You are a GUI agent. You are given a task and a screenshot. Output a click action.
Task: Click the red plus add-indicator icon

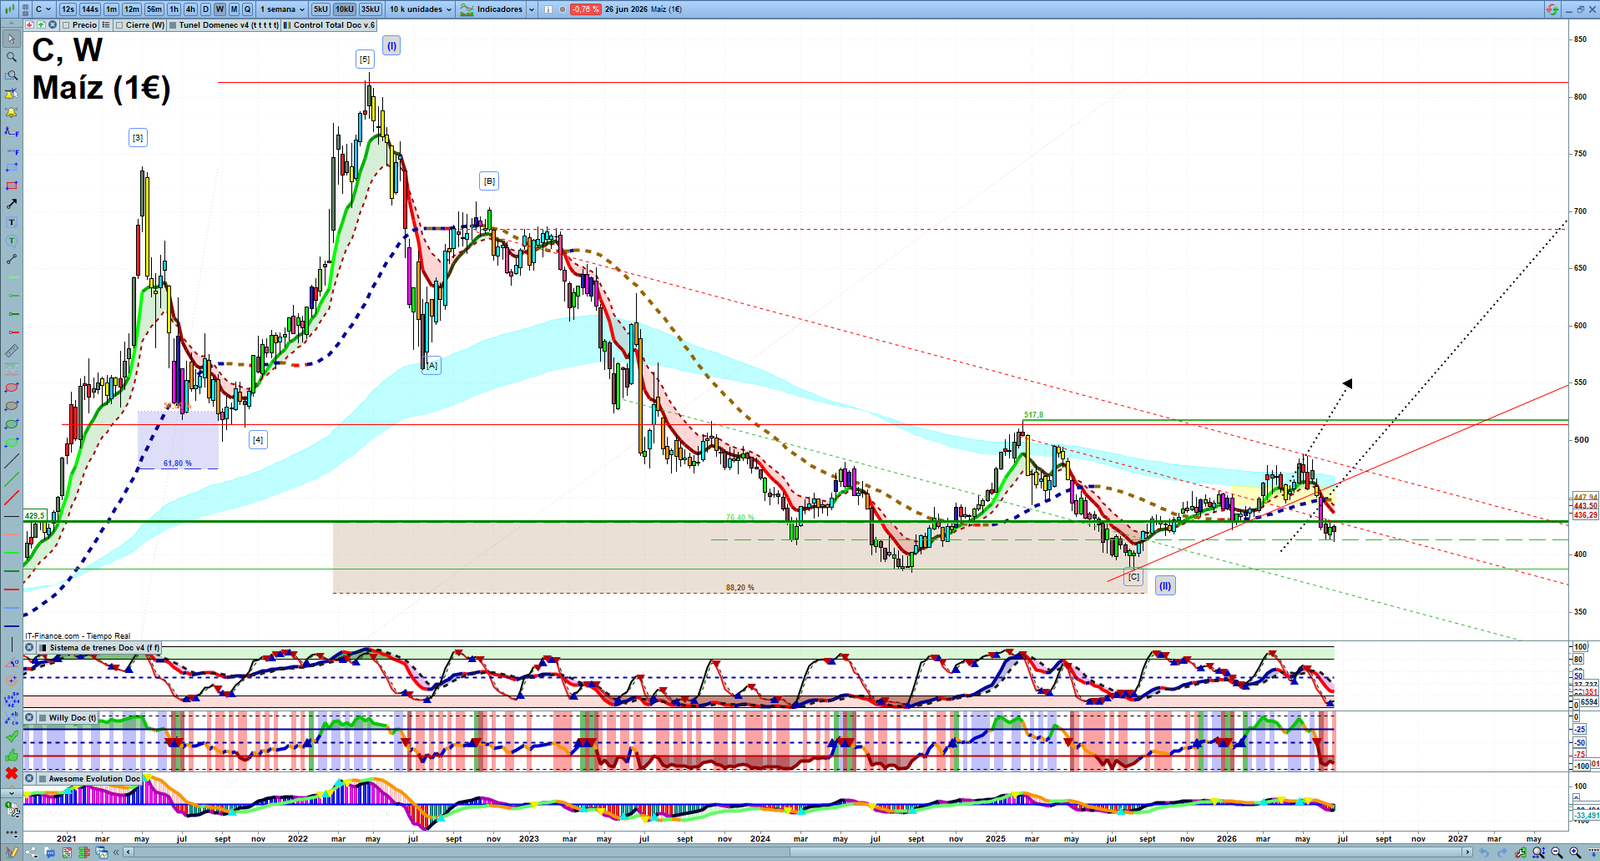tap(29, 25)
